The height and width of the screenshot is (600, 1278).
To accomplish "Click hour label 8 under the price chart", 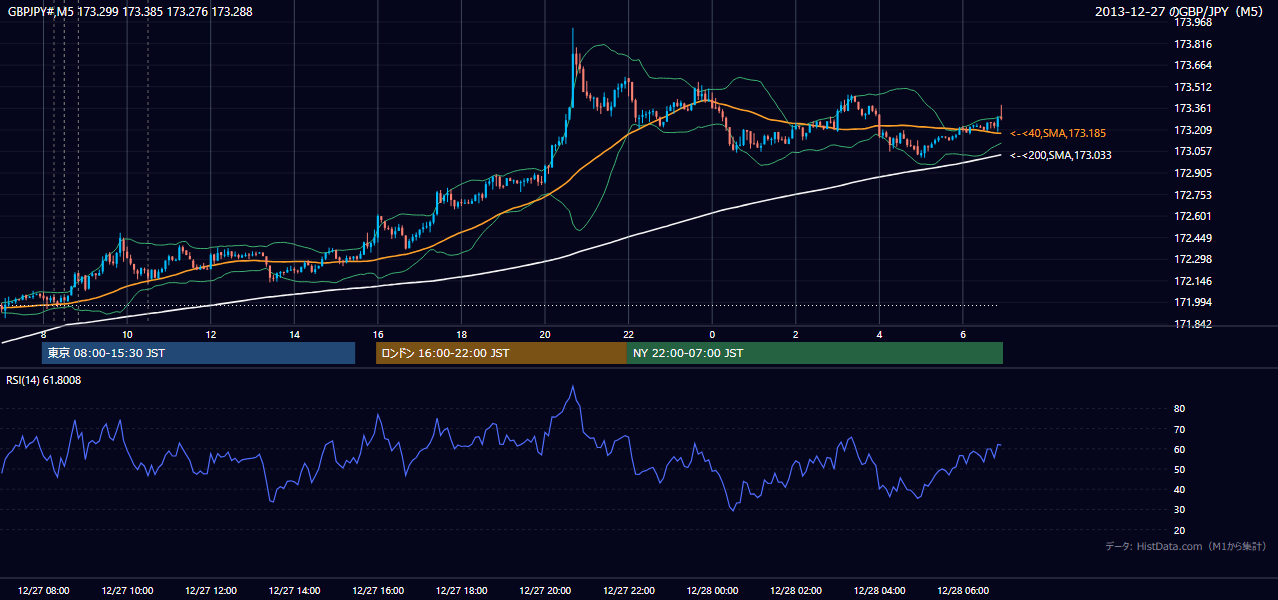I will click(x=44, y=334).
